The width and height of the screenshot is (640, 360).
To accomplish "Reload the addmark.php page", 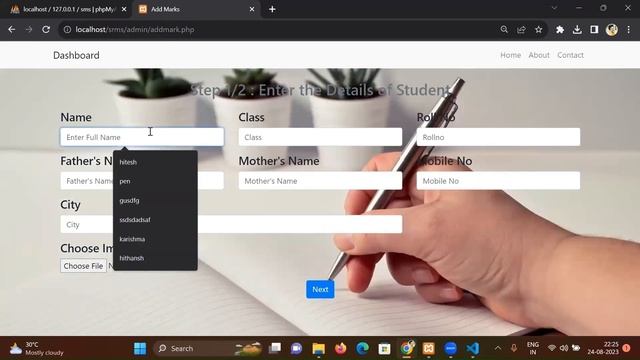I will [x=46, y=29].
